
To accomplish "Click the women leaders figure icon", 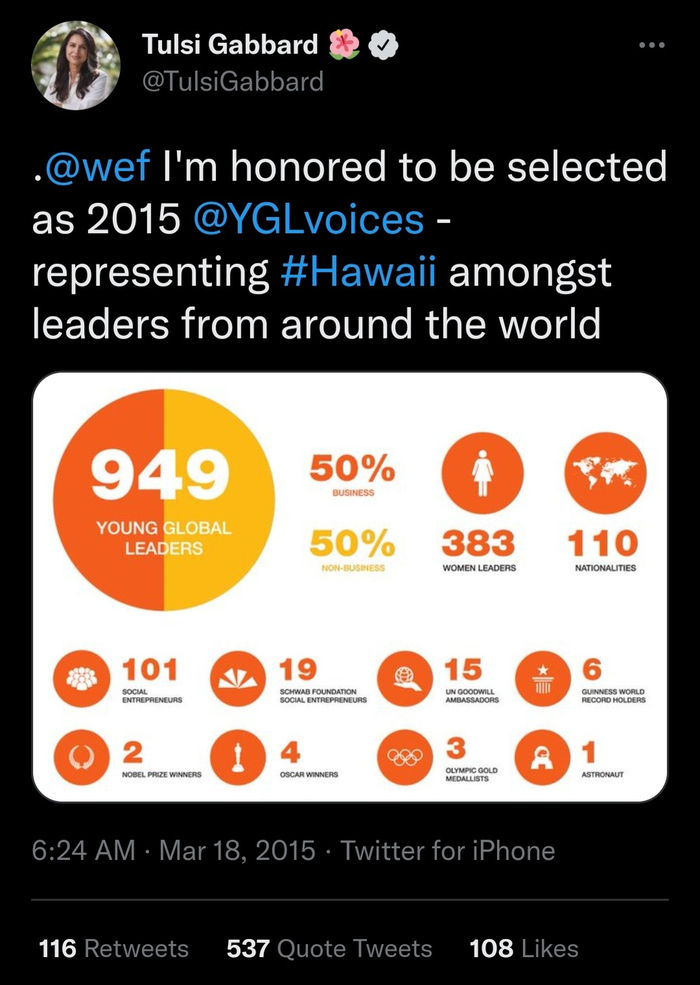I will [483, 473].
